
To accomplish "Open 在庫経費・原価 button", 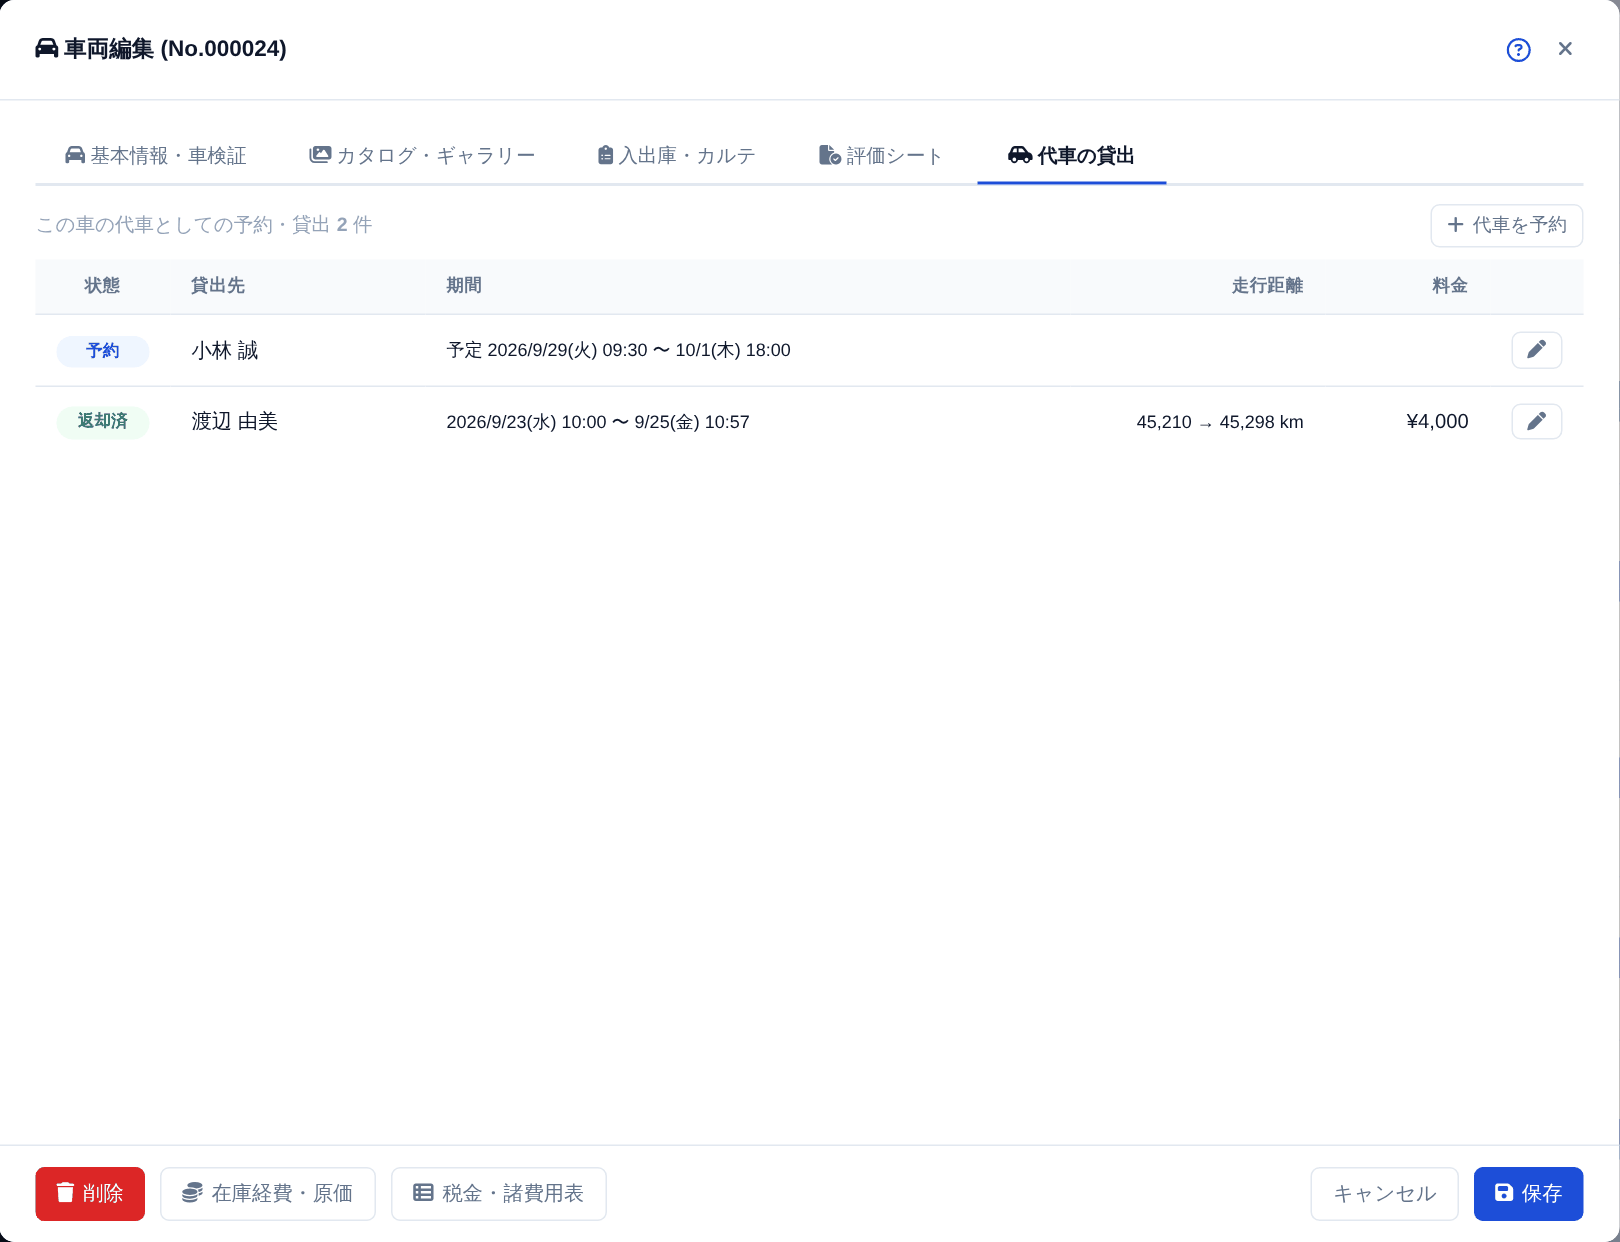I will 268,1193.
